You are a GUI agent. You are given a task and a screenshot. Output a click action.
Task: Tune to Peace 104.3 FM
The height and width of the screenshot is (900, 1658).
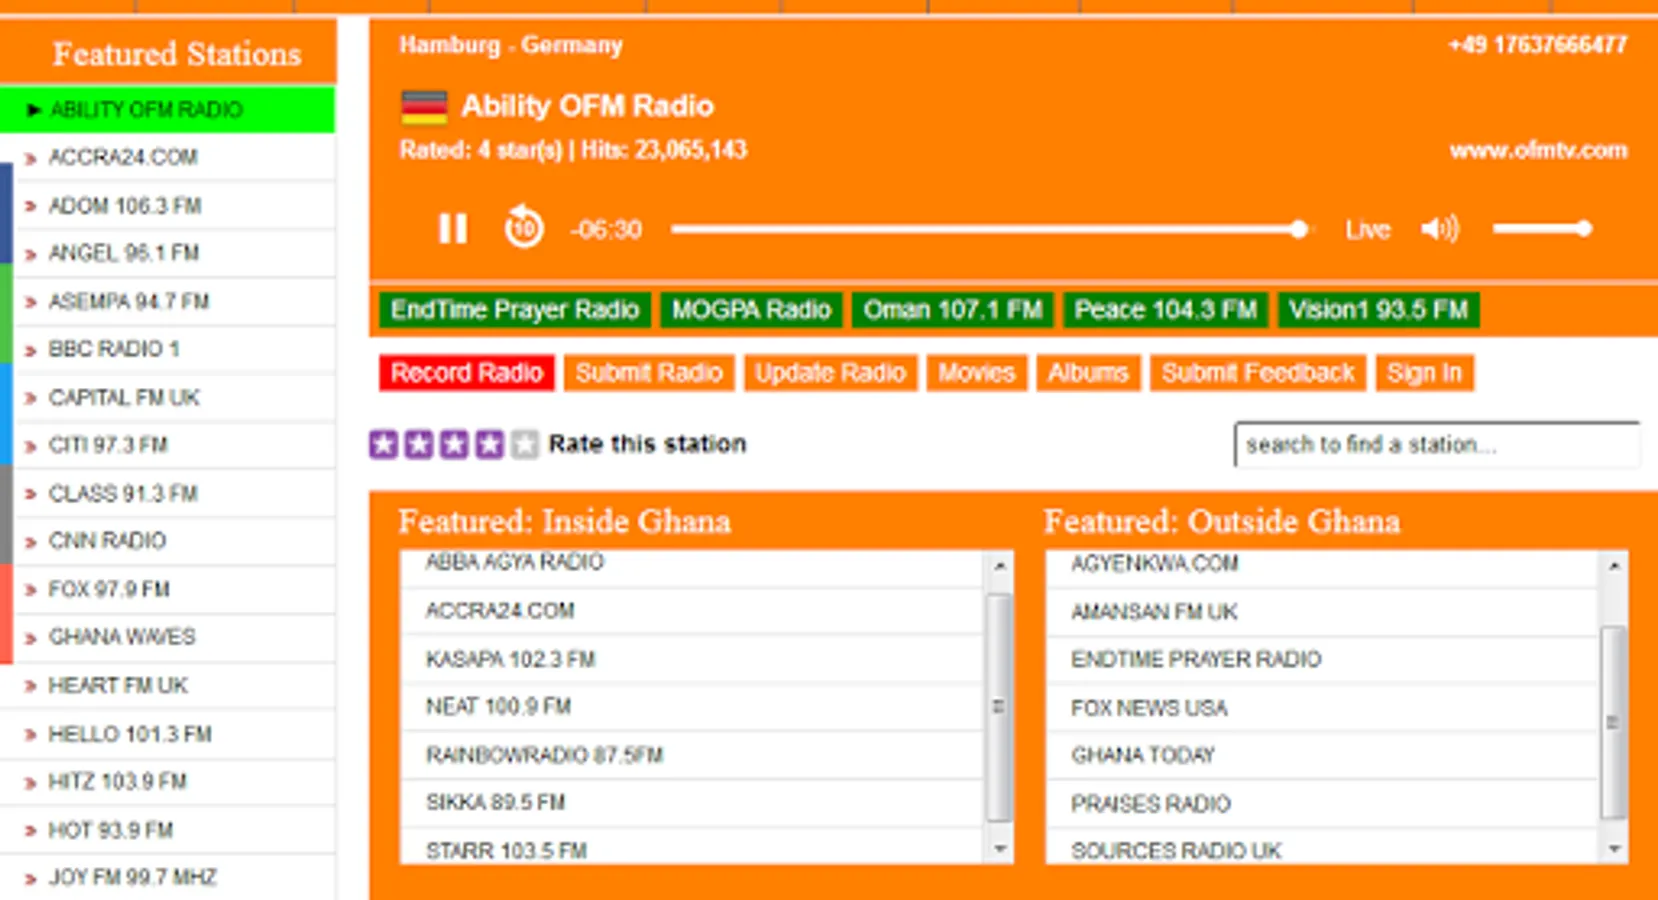[x=1166, y=310]
